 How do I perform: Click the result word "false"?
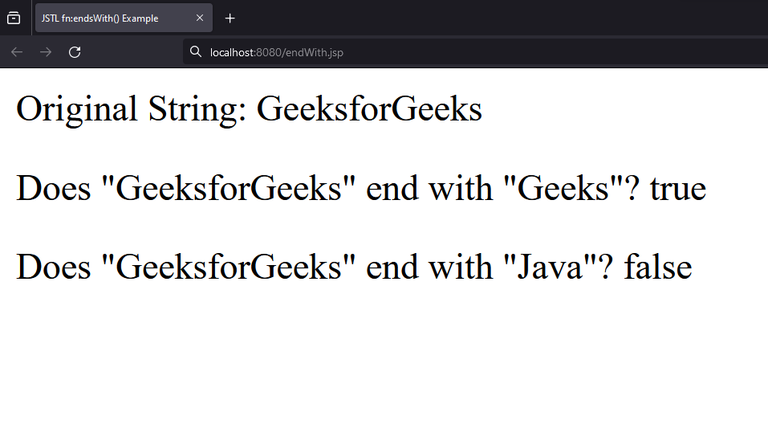657,267
